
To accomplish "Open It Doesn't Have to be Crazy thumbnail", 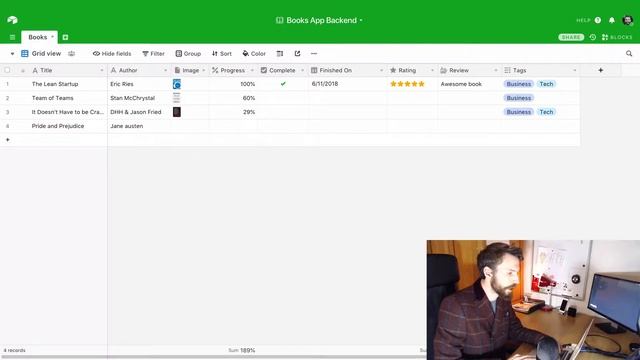I will click(x=177, y=112).
